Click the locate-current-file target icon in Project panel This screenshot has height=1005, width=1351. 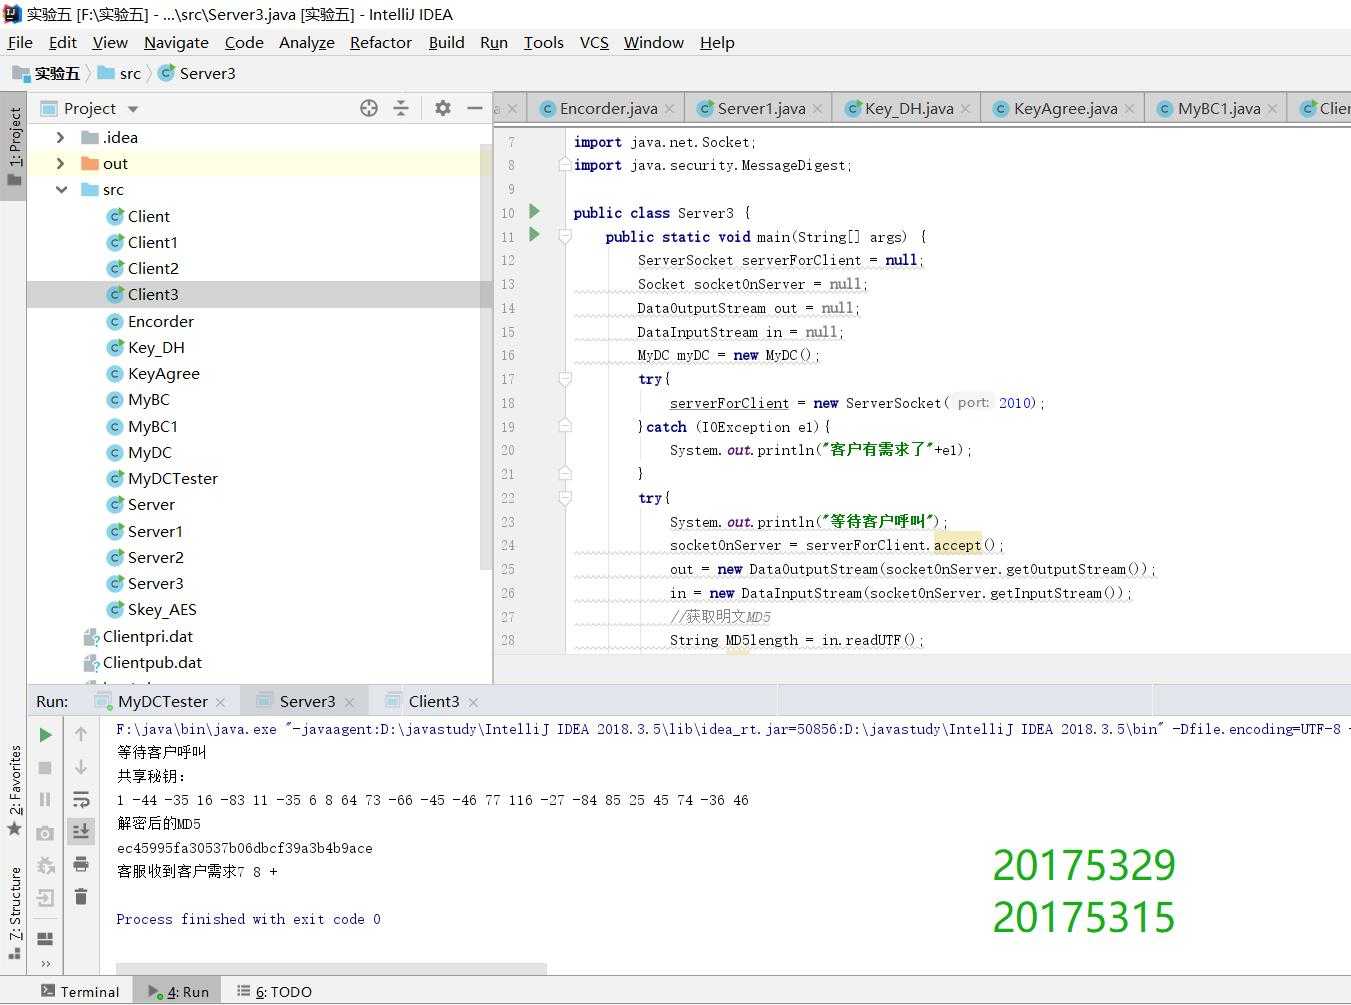[369, 108]
